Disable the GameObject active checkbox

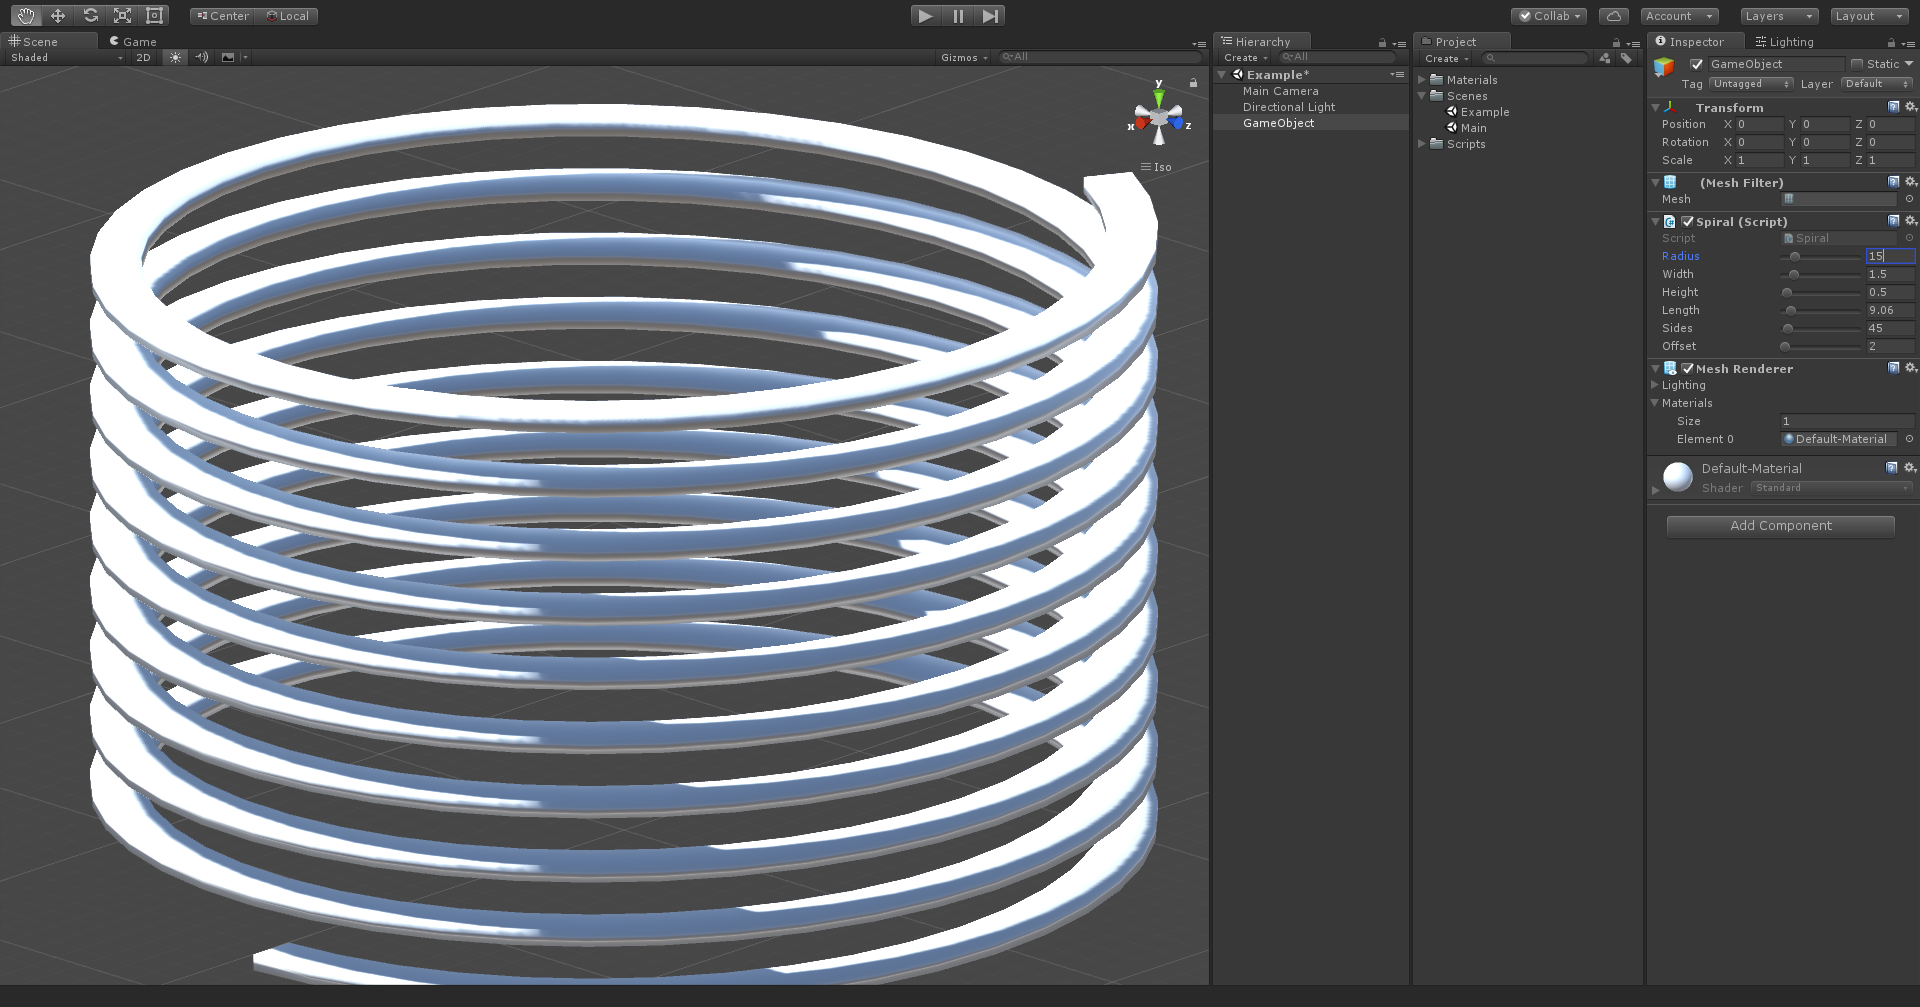click(1696, 64)
